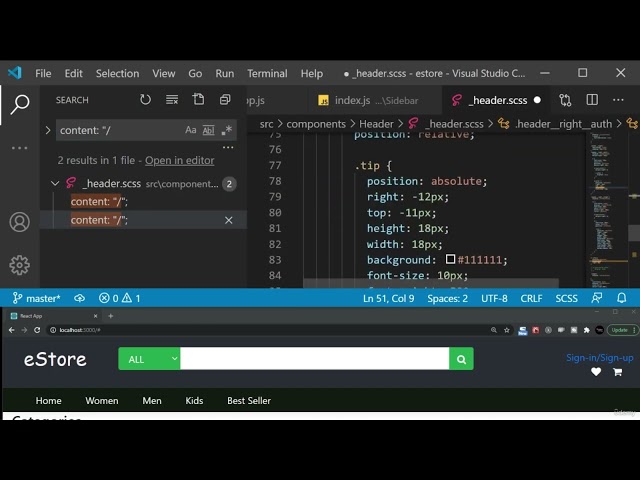640x480 pixels.
Task: Open the Search view in the activity bar
Action: tap(20, 104)
